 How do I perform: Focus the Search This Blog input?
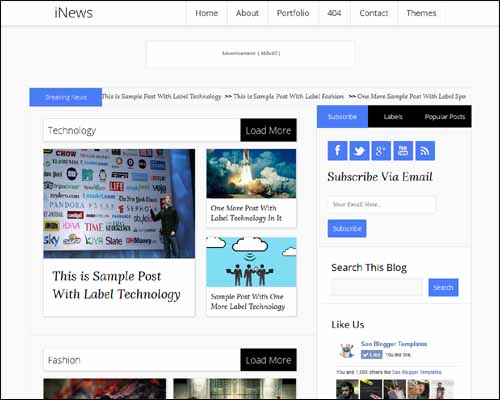click(377, 287)
